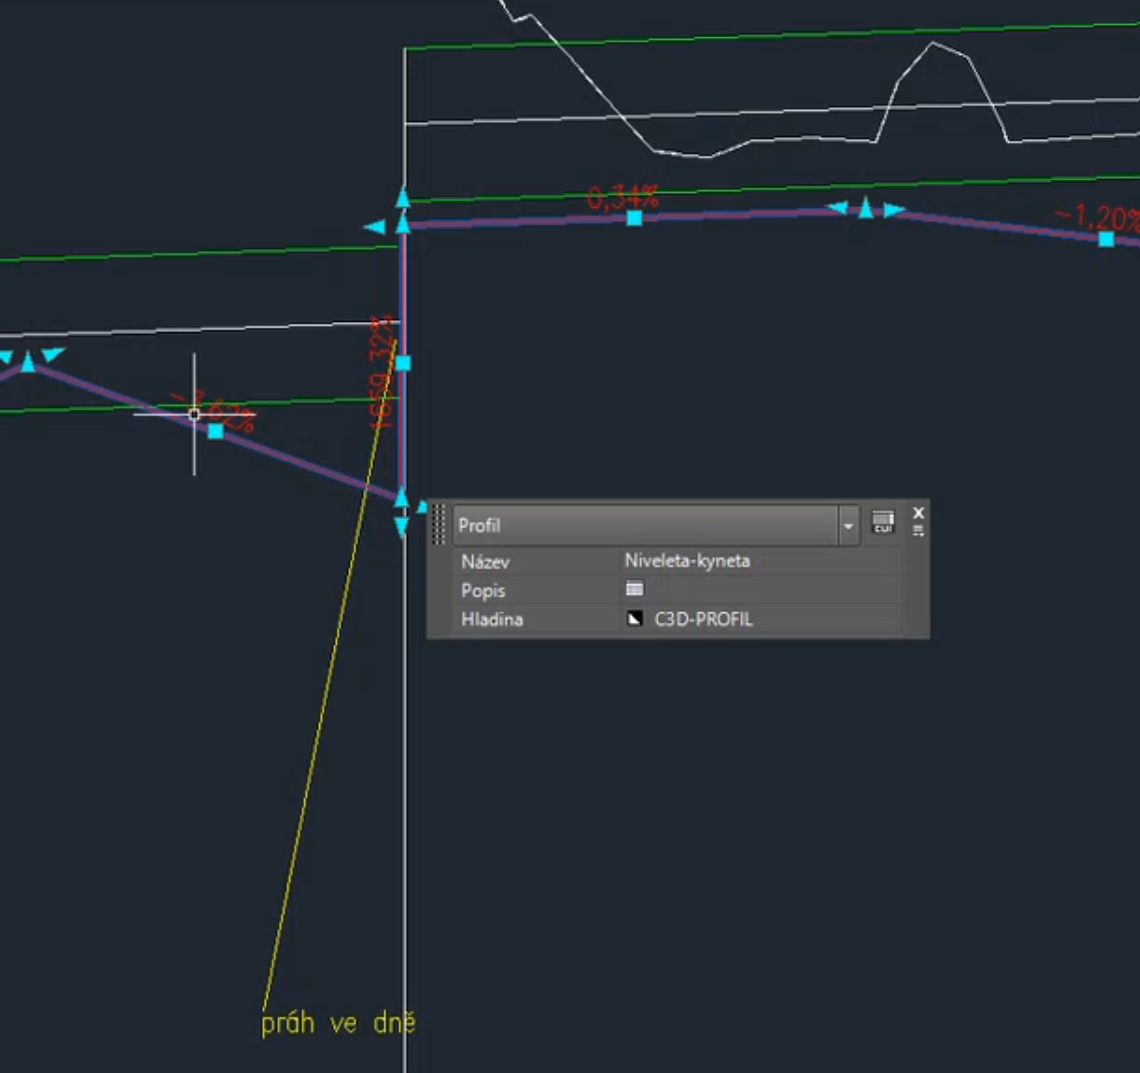The width and height of the screenshot is (1140, 1073).
Task: Close the quick properties panel
Action: [918, 513]
